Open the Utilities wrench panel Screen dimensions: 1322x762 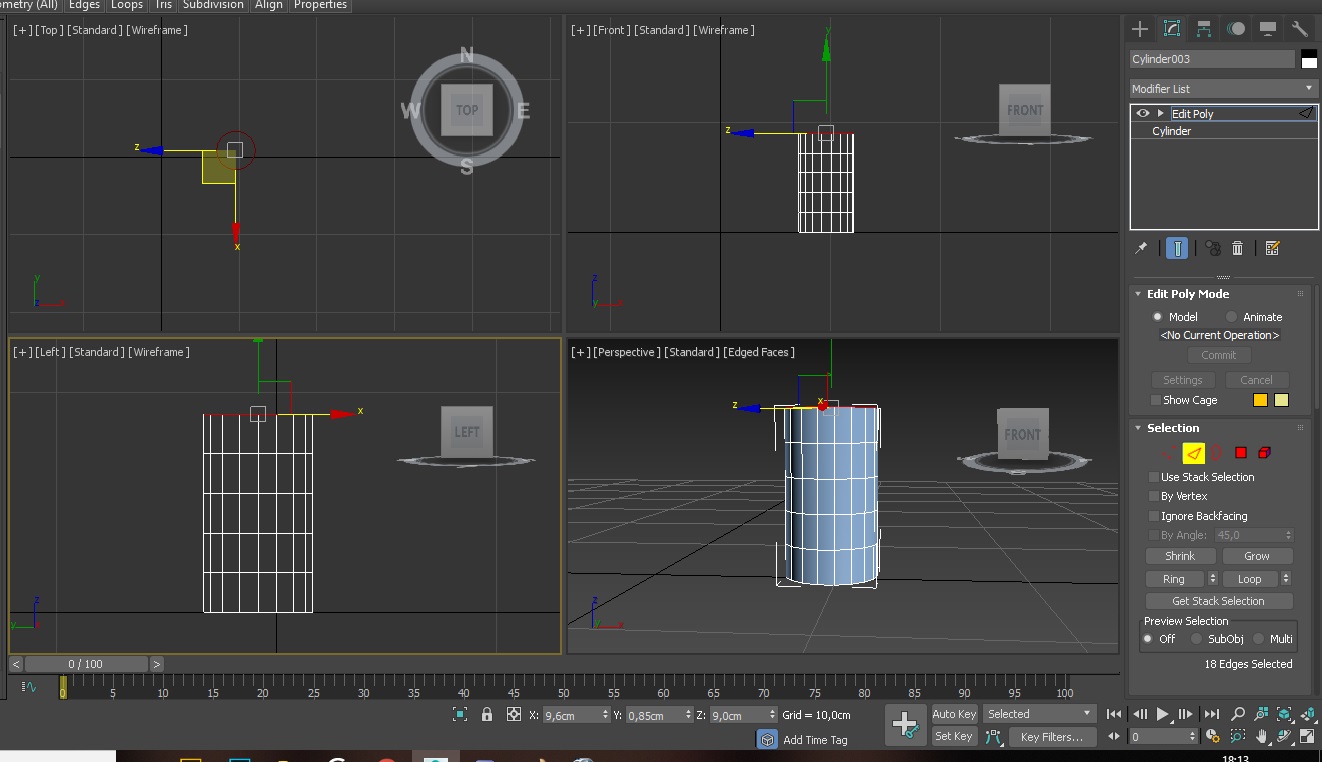(x=1300, y=29)
